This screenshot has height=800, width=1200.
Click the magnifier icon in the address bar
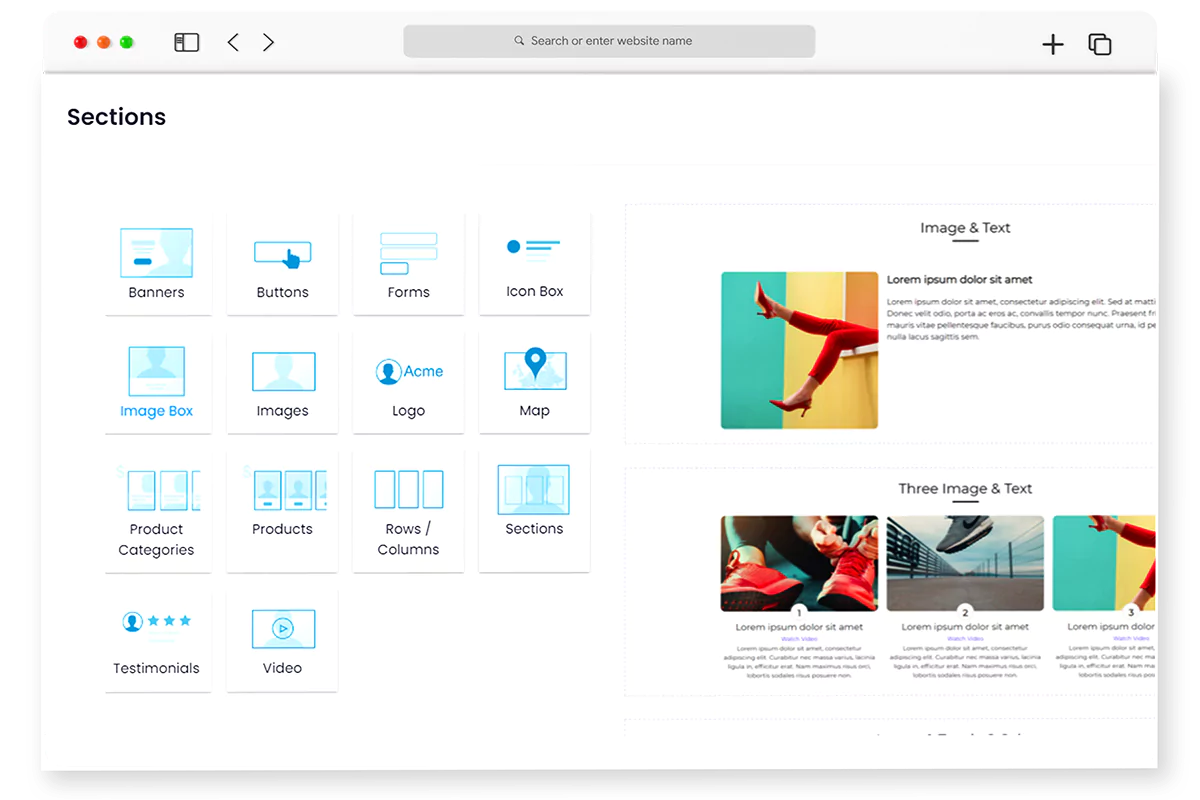click(x=519, y=41)
